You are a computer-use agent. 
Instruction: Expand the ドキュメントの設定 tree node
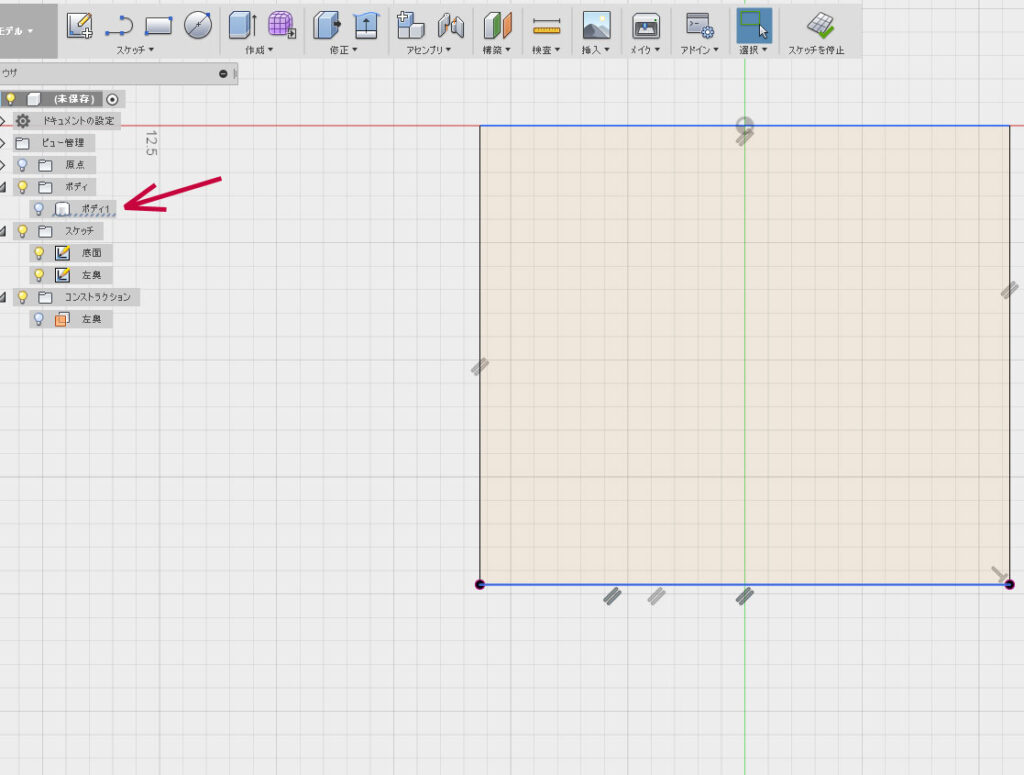[3, 121]
